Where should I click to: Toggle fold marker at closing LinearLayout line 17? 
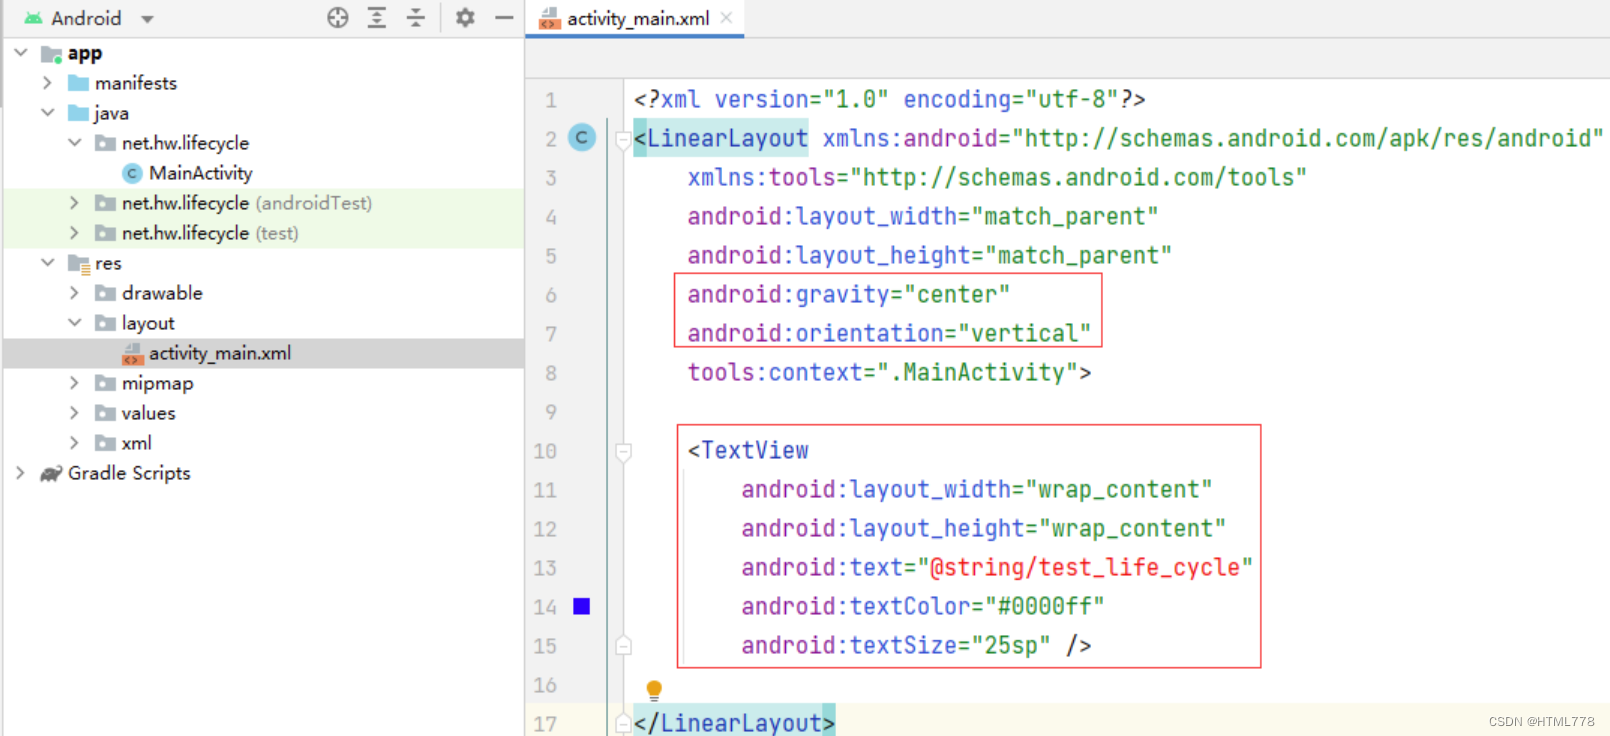[x=623, y=723]
